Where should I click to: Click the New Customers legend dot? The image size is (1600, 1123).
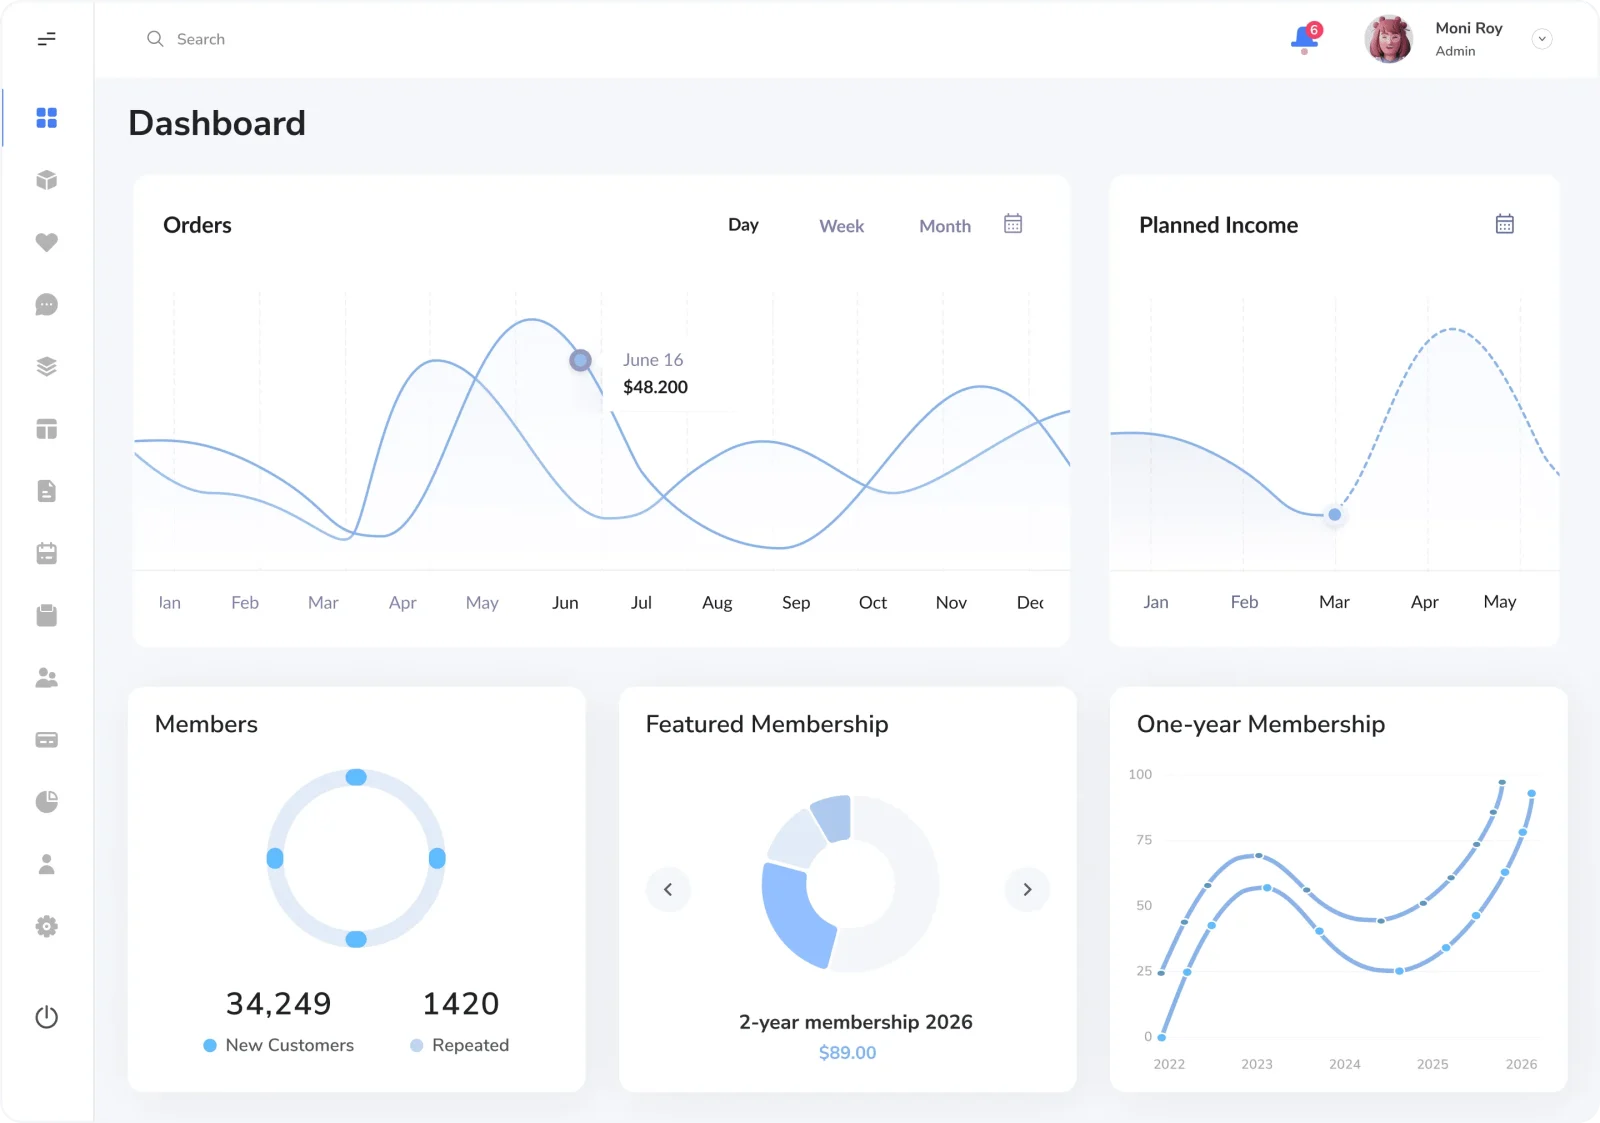210,1045
